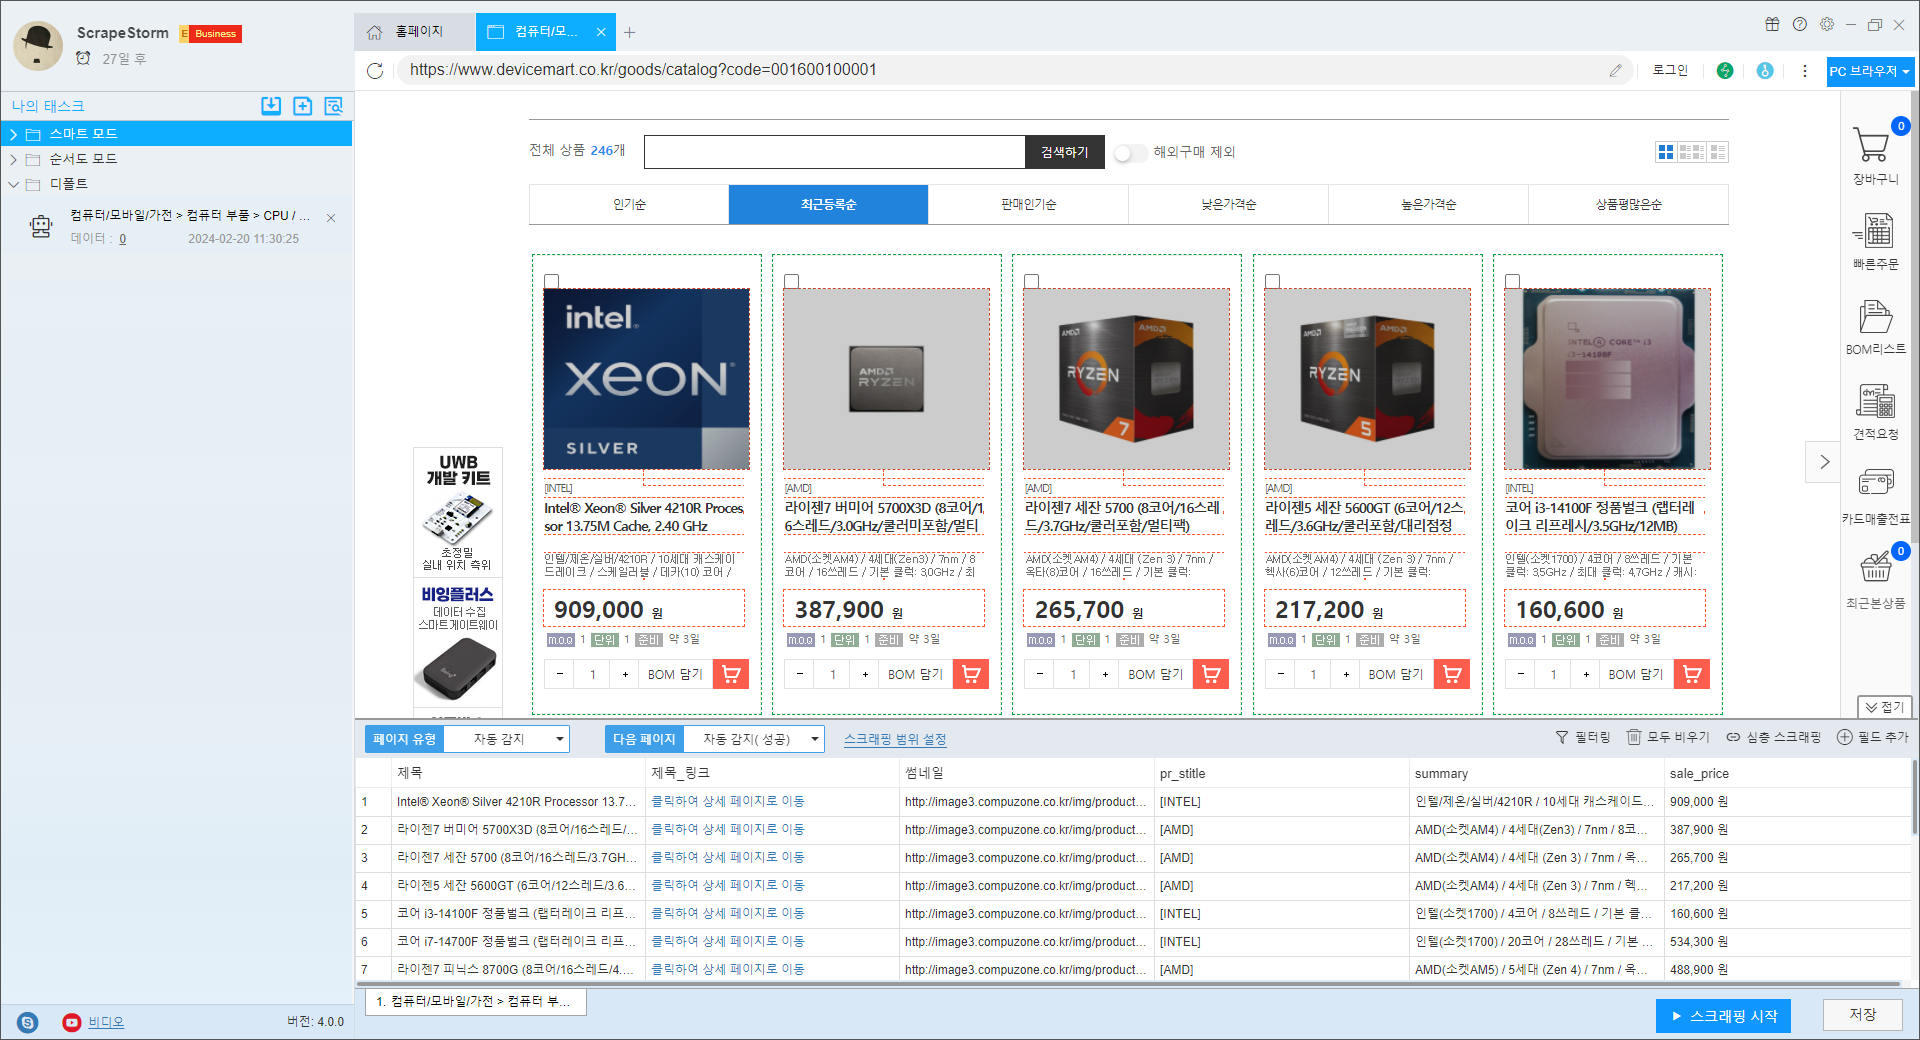Click the blue water drop icon
This screenshot has height=1040, width=1920.
pos(1765,70)
